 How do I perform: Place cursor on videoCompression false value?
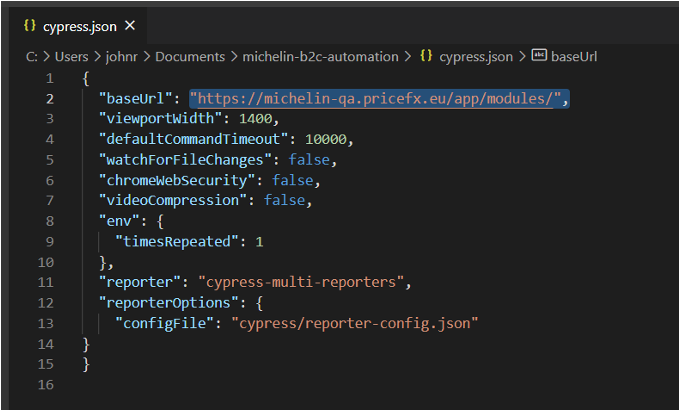coord(284,200)
